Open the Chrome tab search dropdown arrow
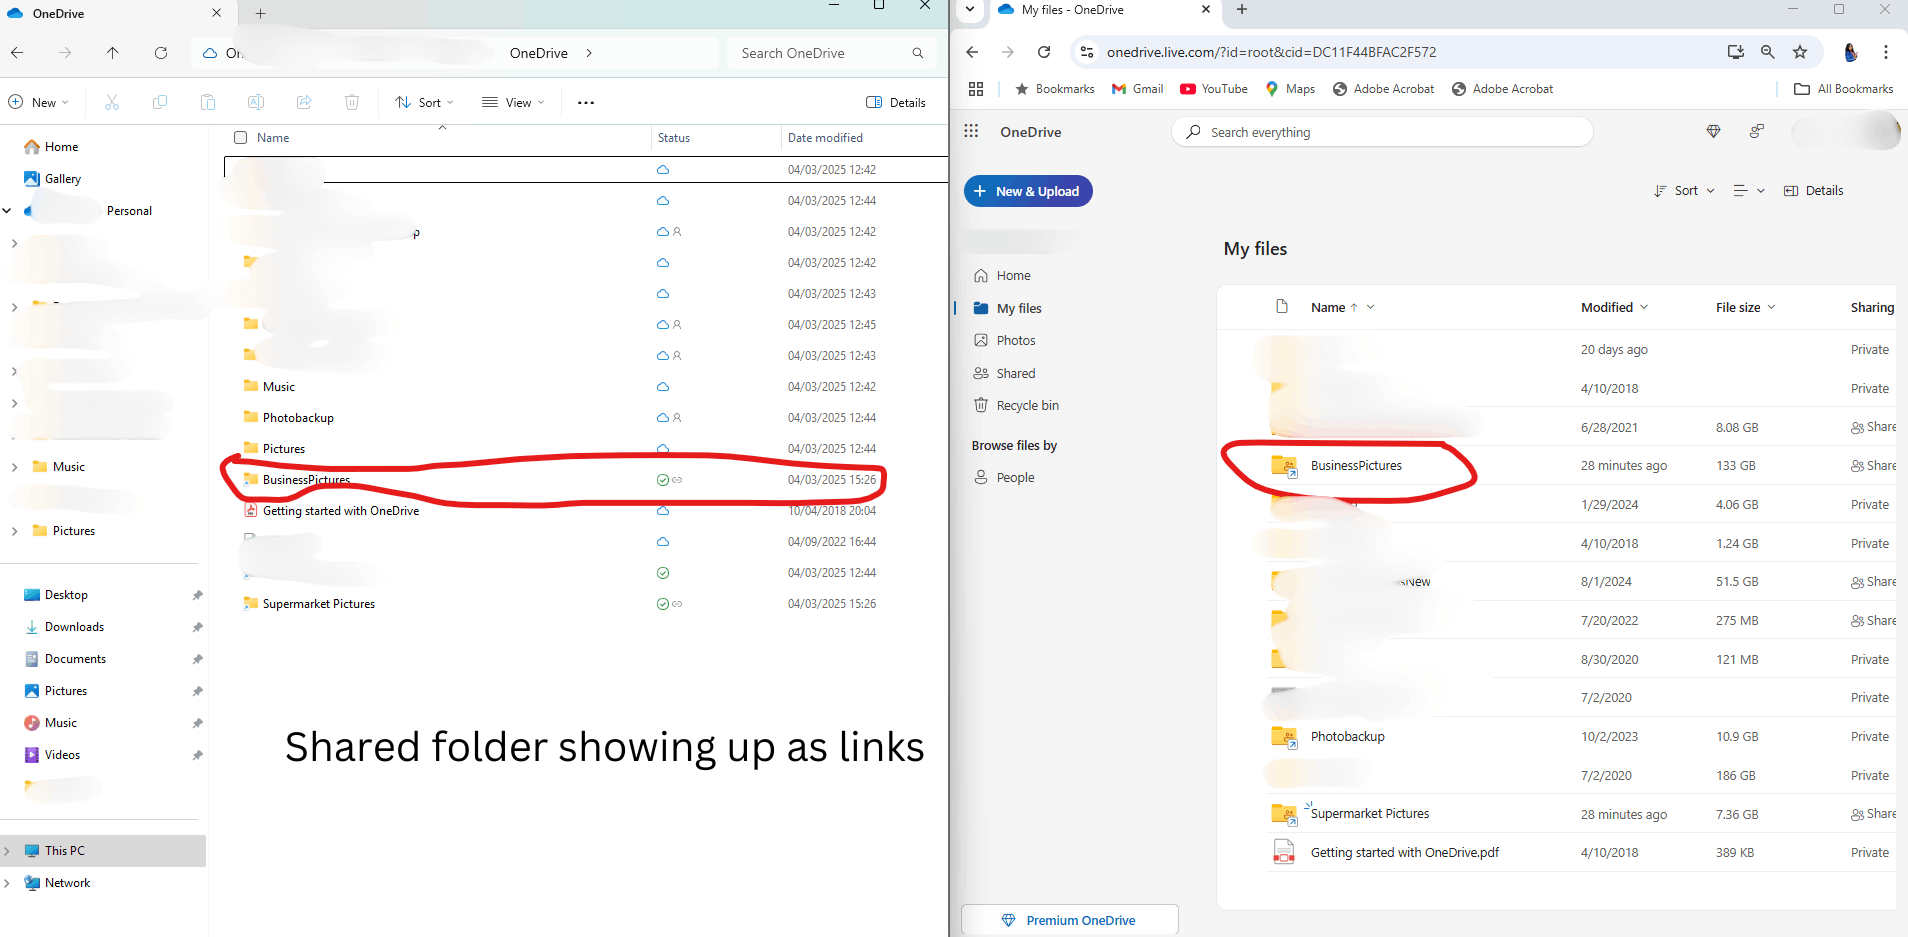Screen dimensions: 1908x937 click(x=970, y=10)
